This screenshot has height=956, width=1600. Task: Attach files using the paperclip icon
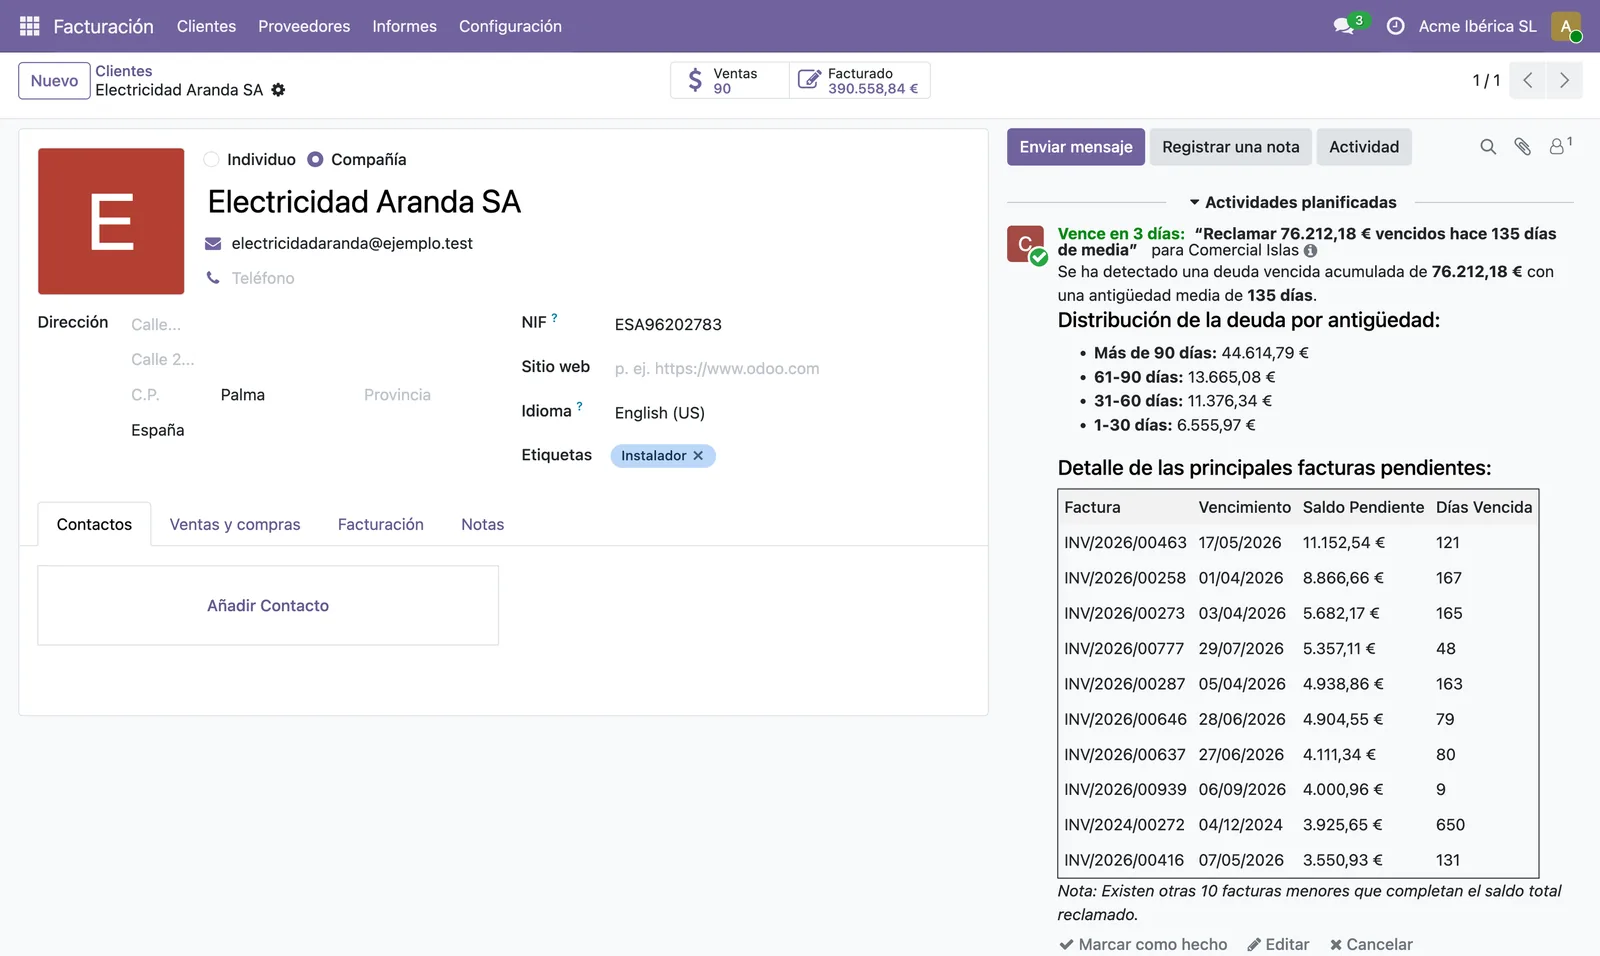1522,147
